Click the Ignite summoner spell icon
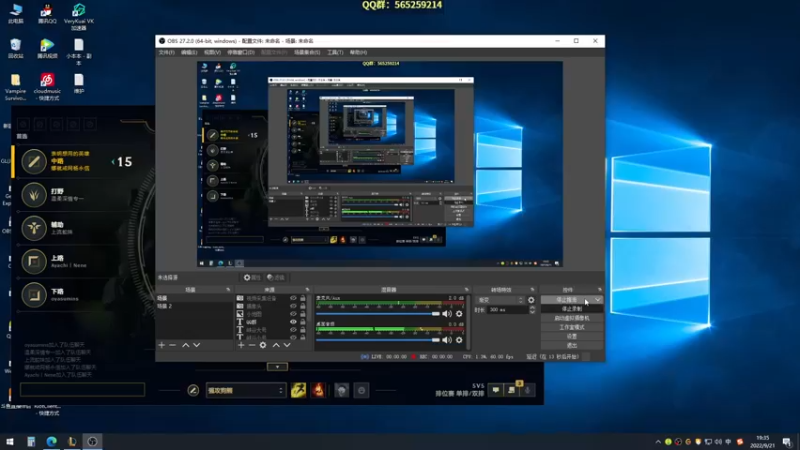Screen dimensions: 800x450 318,390
